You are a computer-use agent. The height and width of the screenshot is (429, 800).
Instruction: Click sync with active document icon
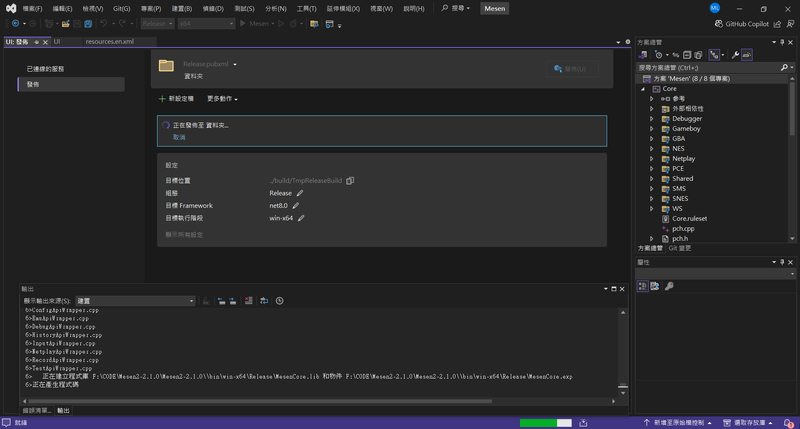tap(676, 55)
